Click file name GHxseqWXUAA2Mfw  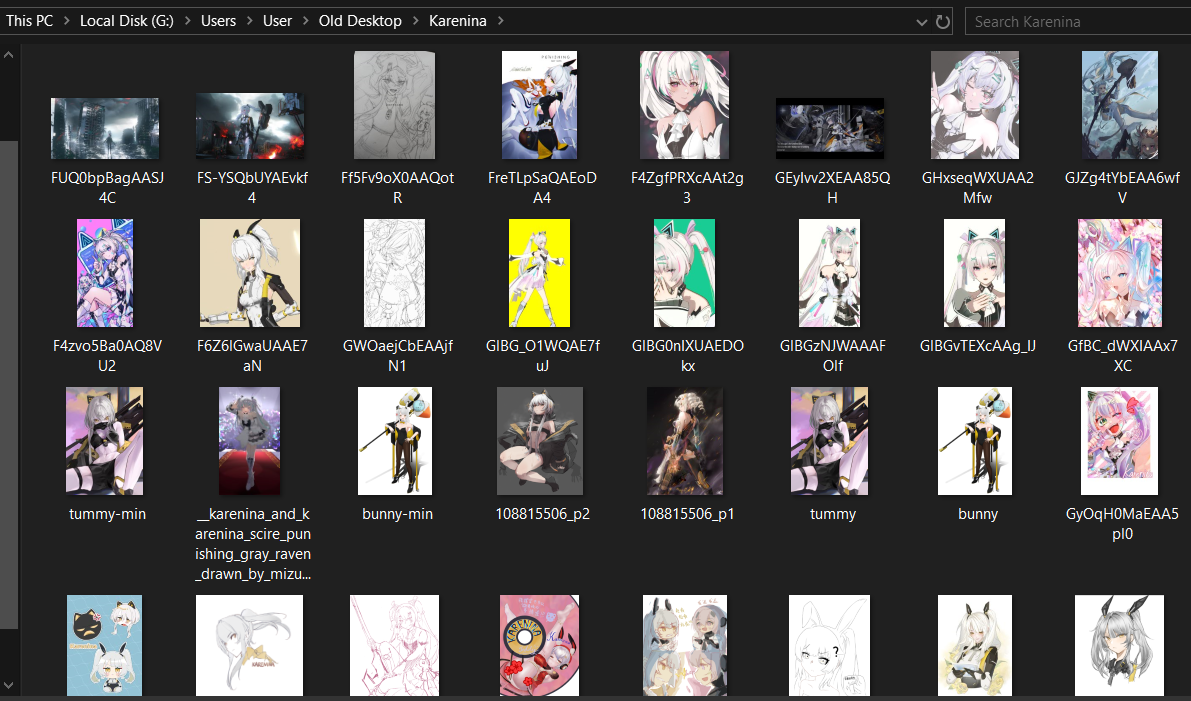coord(978,188)
